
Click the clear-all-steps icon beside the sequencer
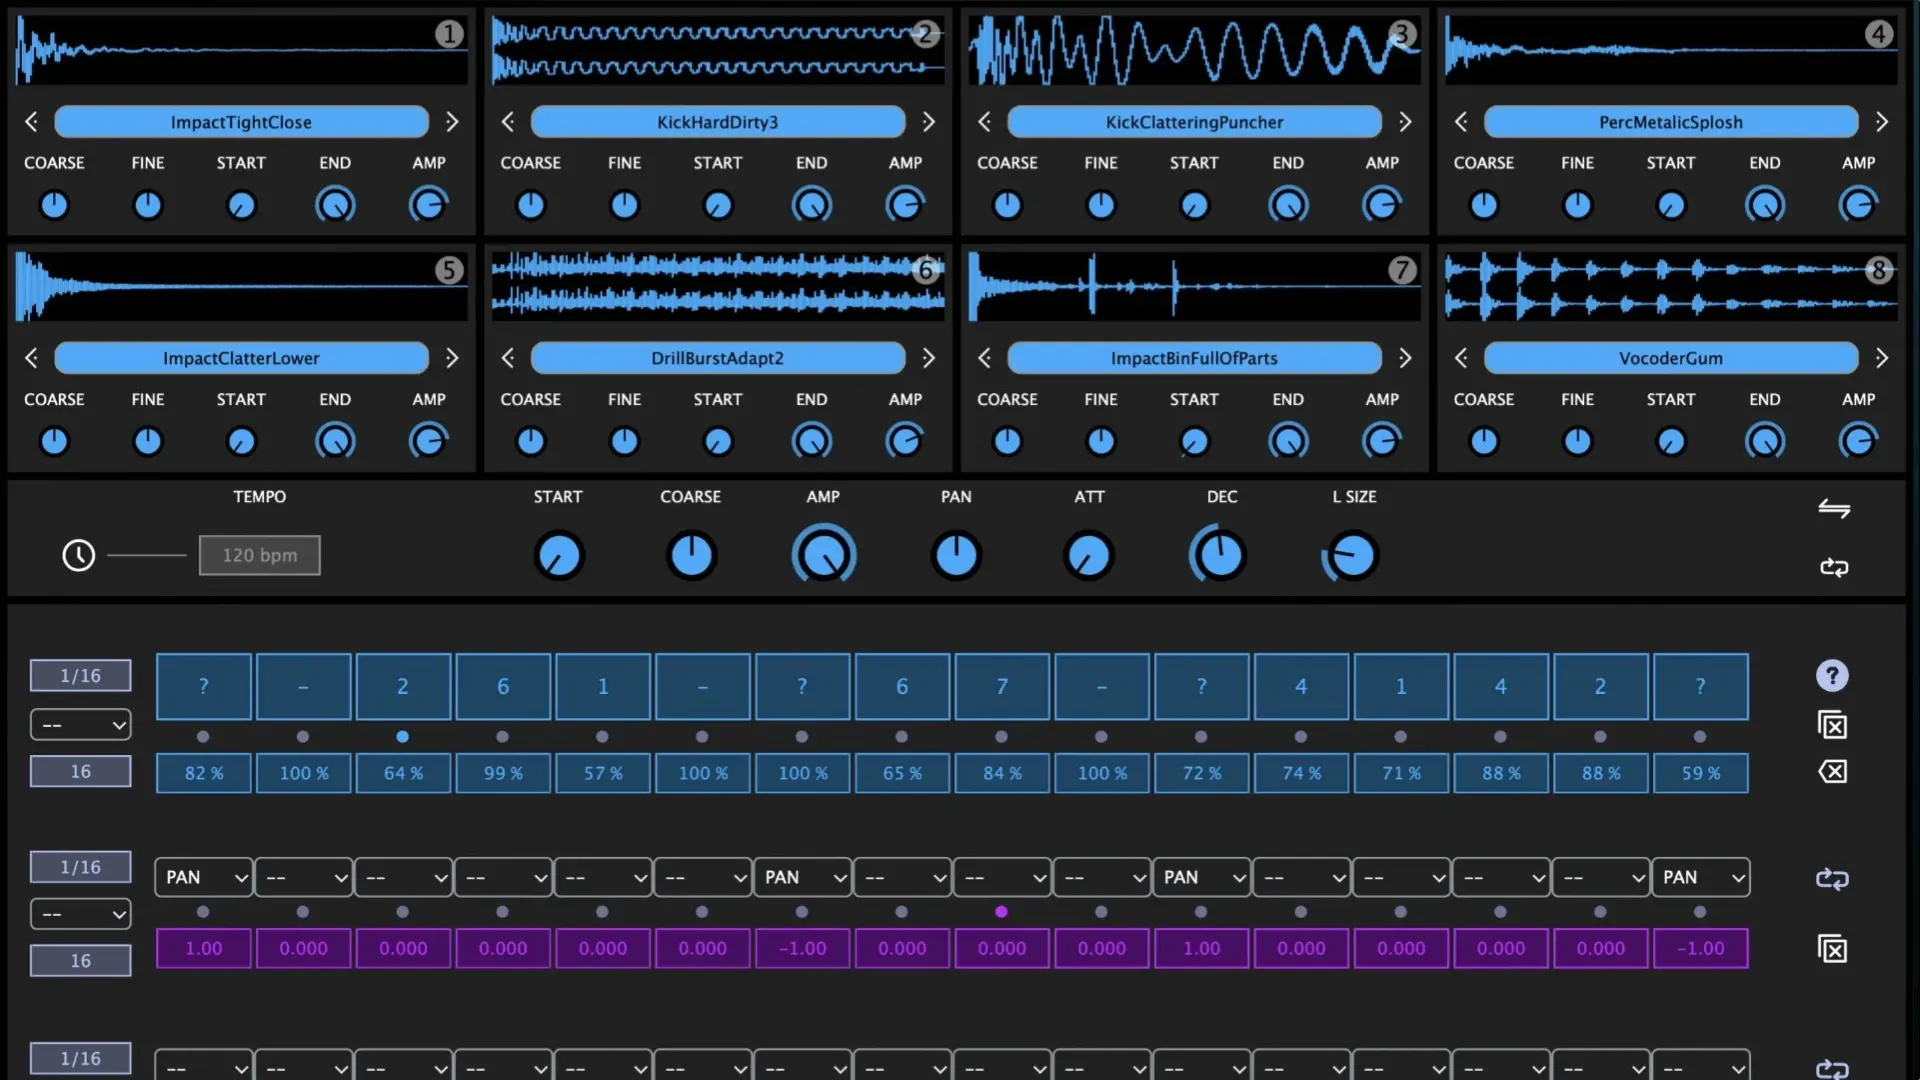click(1833, 724)
